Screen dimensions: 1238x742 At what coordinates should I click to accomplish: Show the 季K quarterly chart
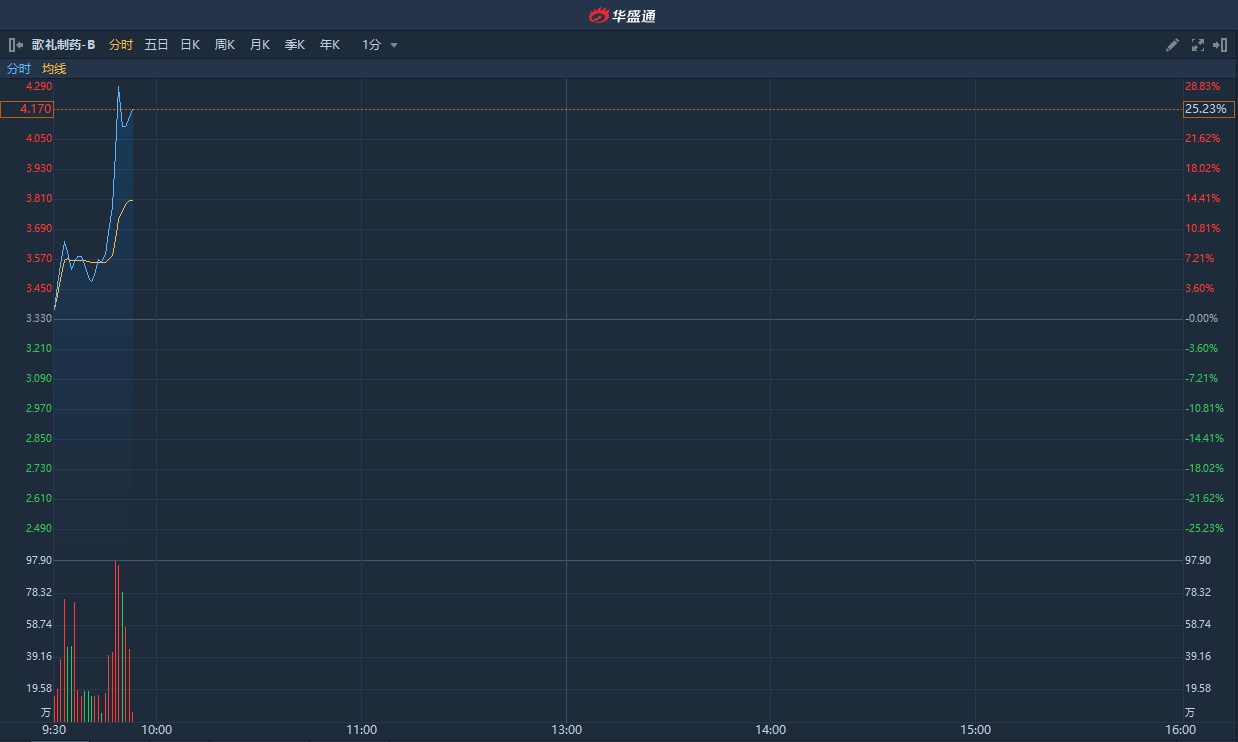click(295, 45)
